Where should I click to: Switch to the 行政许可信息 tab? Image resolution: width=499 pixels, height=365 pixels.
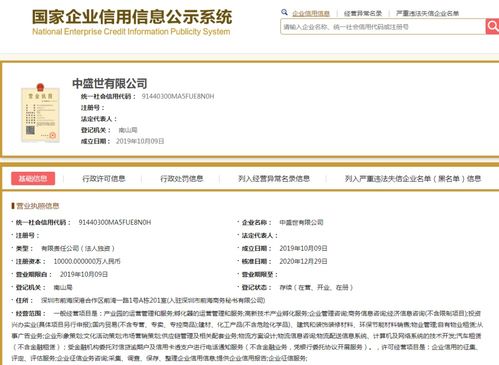coord(104,179)
